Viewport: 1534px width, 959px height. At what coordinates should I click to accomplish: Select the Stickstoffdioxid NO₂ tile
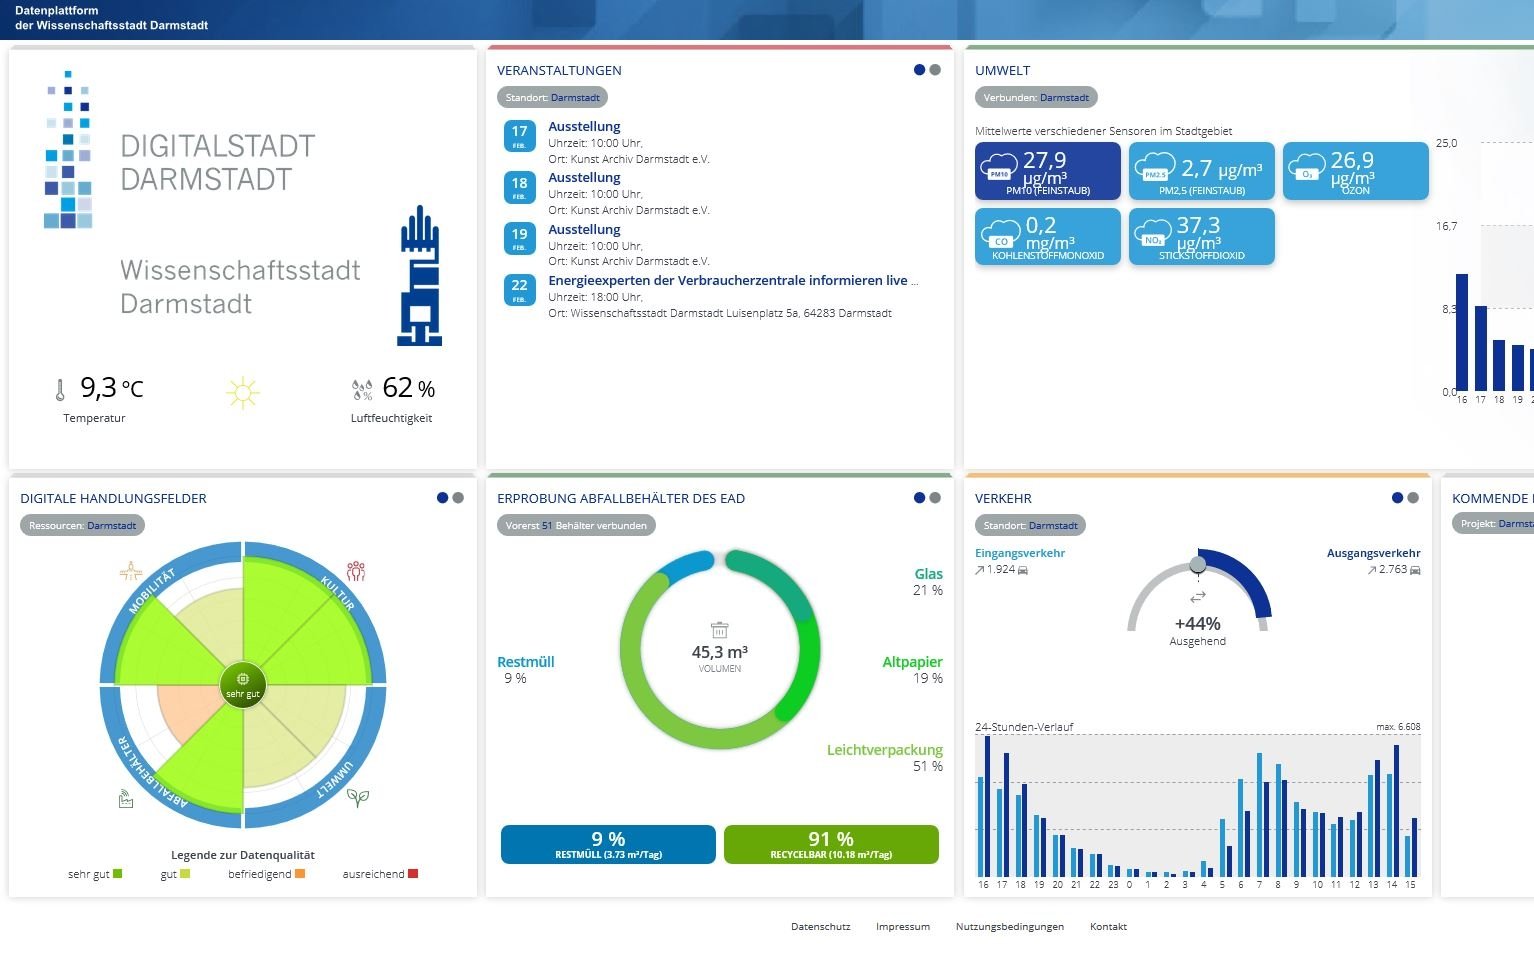1201,237
